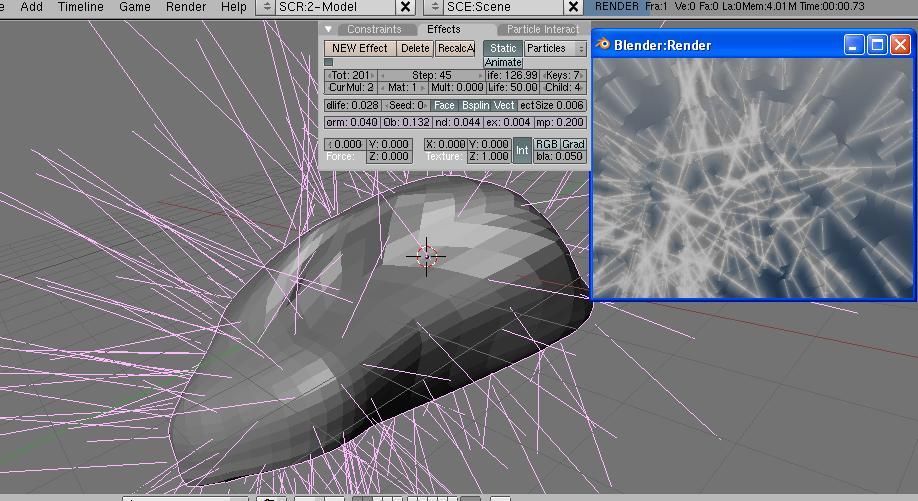
Task: Adjust the Randlife 0.028 field
Action: pos(353,105)
